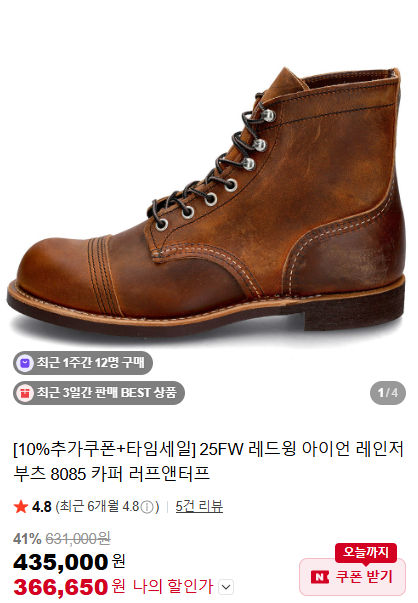The image size is (418, 603).
Task: Click the red 366,650 discounted price
Action: coord(60,587)
